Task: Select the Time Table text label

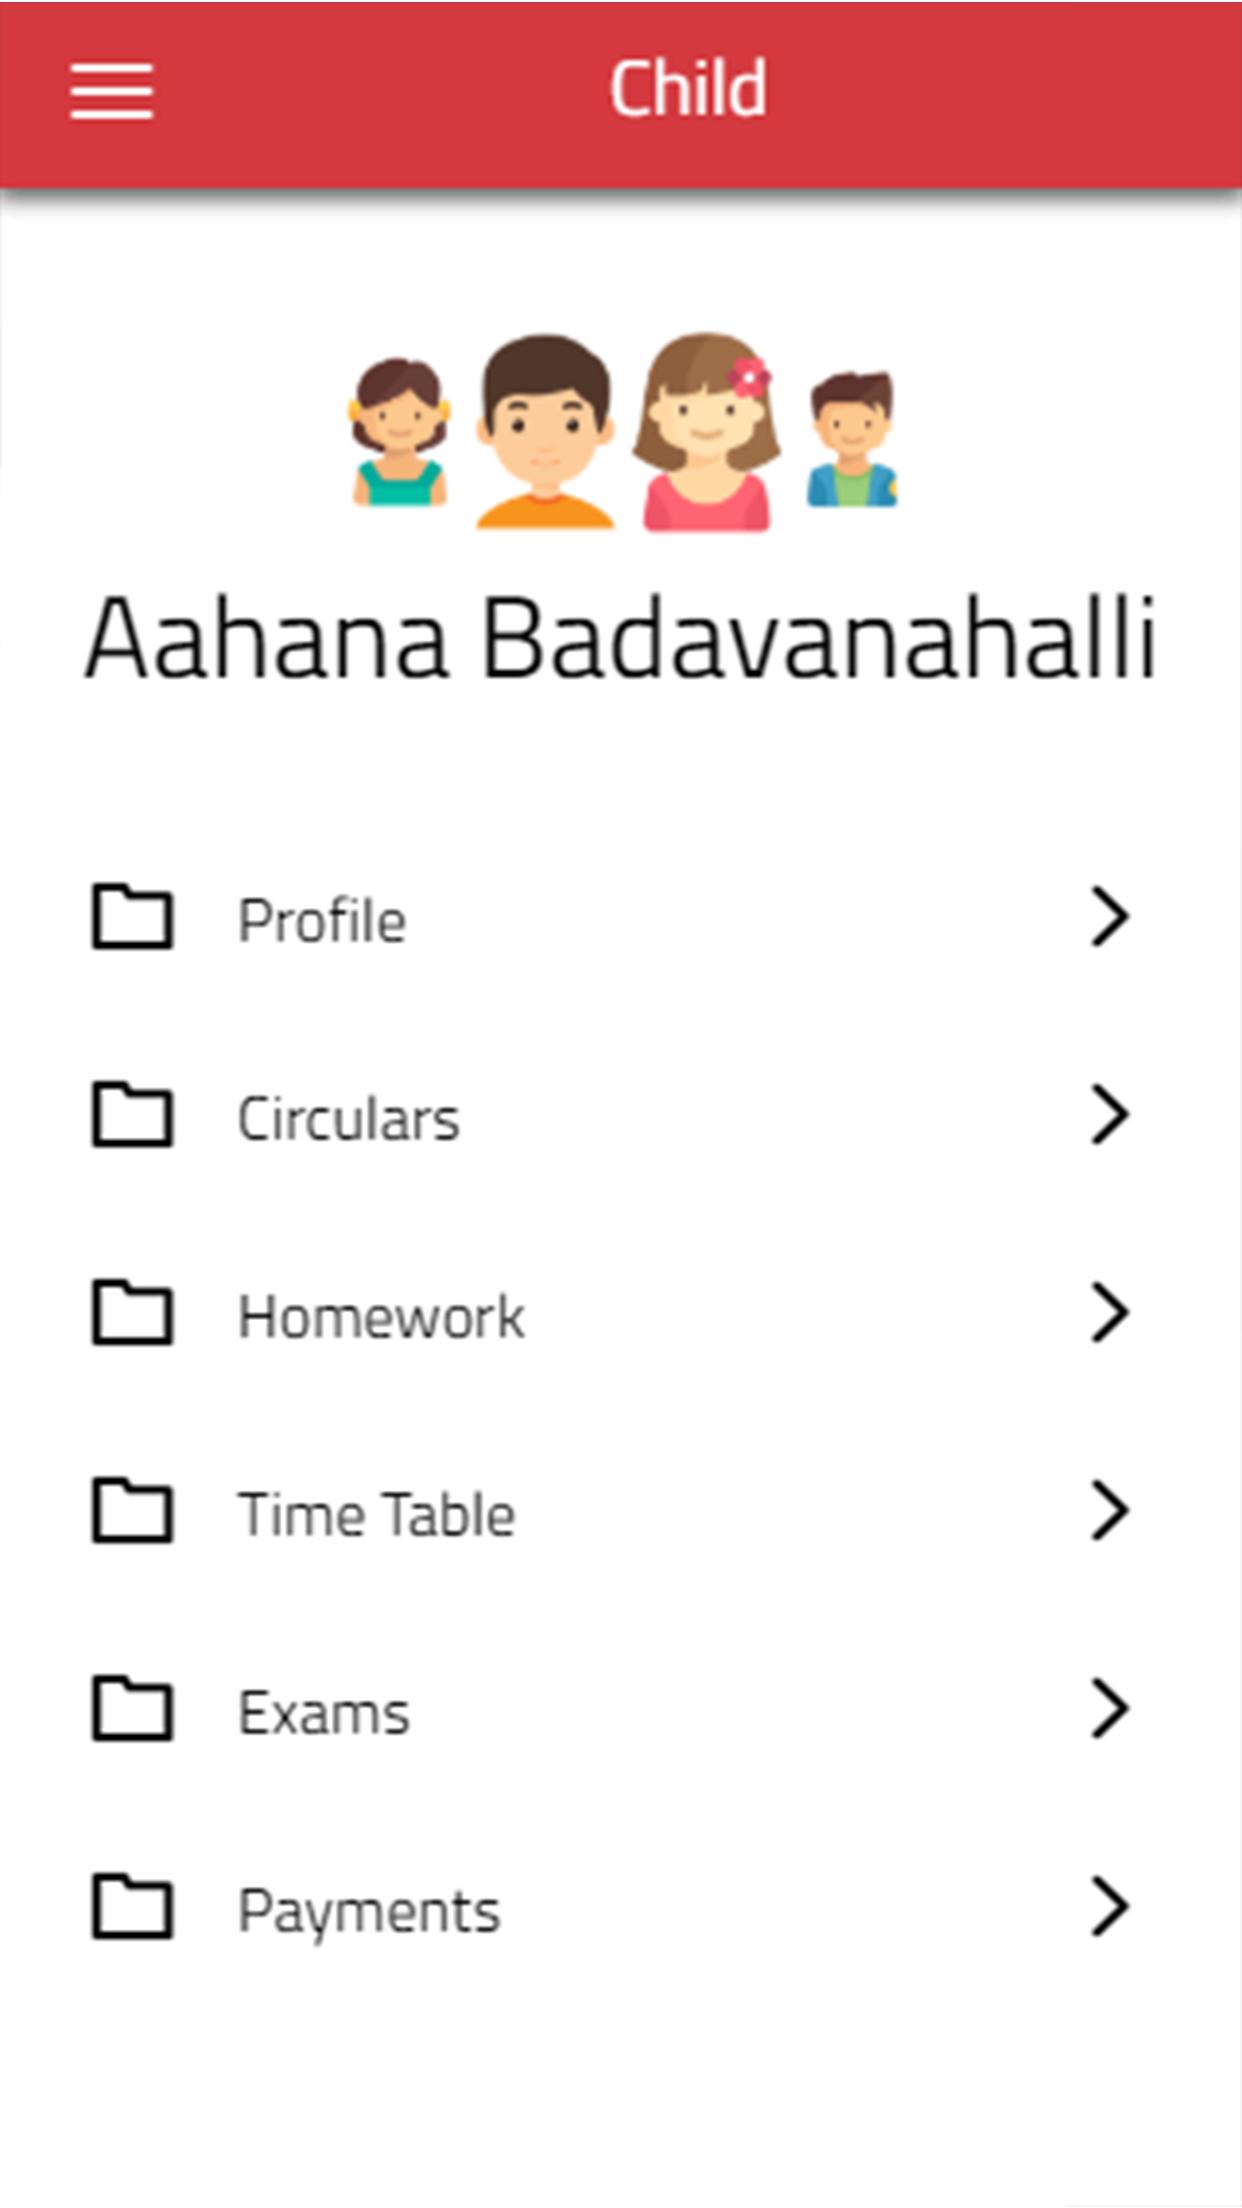Action: point(376,1514)
